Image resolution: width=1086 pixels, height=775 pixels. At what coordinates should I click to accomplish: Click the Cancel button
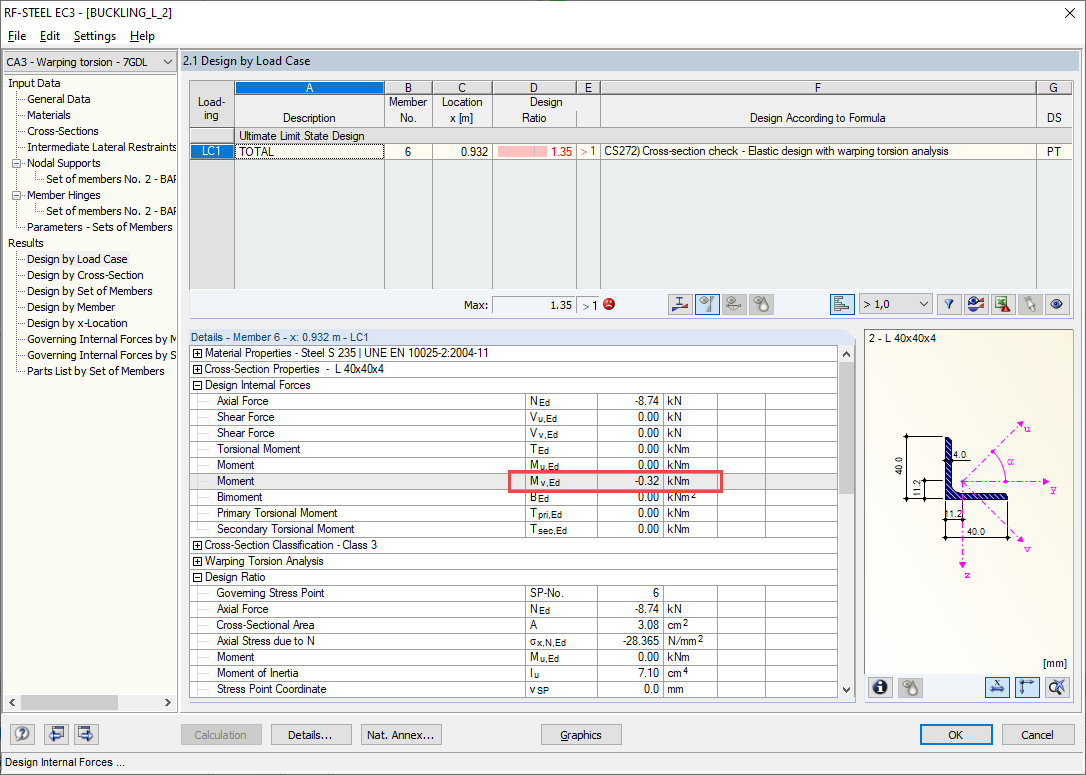[x=1037, y=735]
